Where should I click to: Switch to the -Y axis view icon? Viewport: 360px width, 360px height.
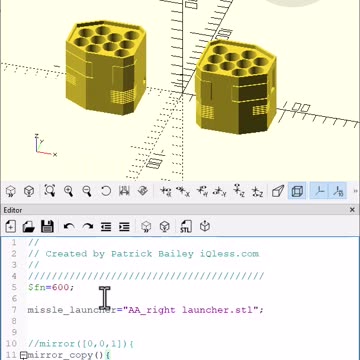click(x=220, y=191)
